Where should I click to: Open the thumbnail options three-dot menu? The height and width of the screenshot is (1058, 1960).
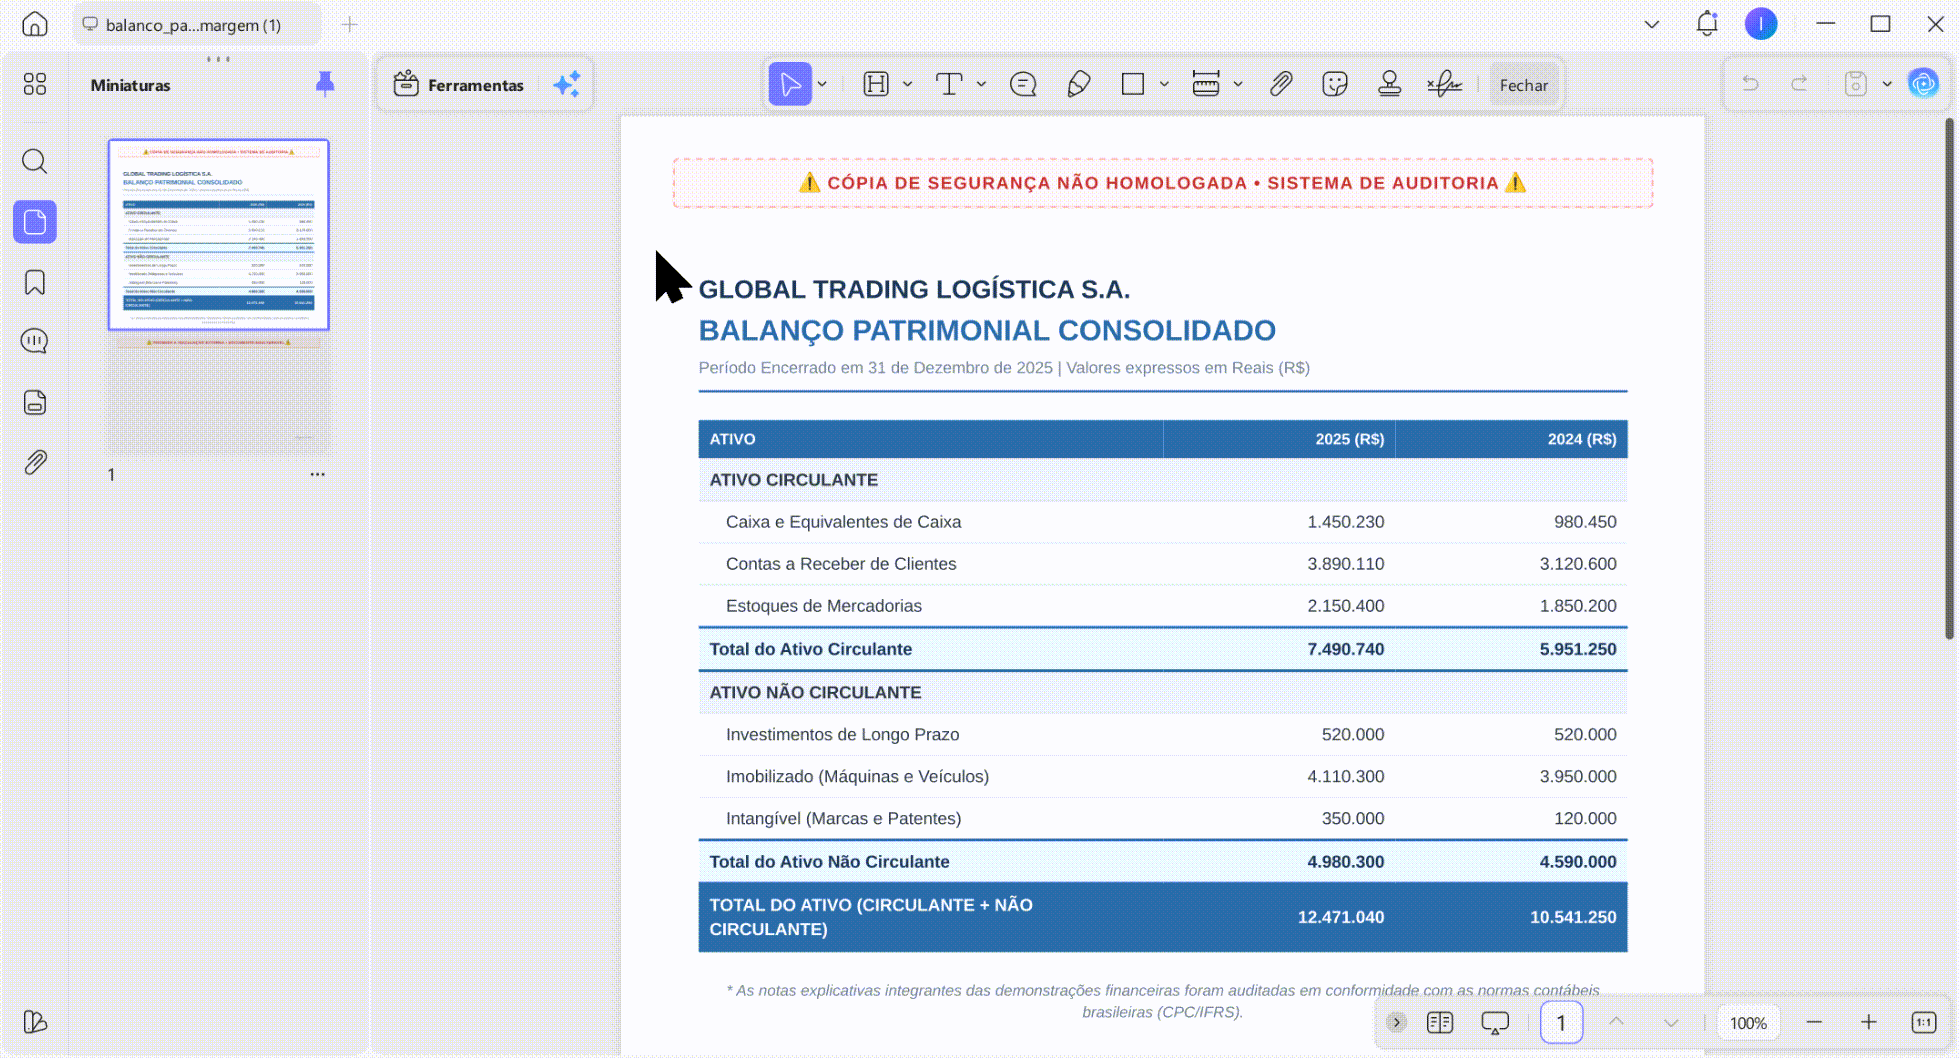[317, 474]
